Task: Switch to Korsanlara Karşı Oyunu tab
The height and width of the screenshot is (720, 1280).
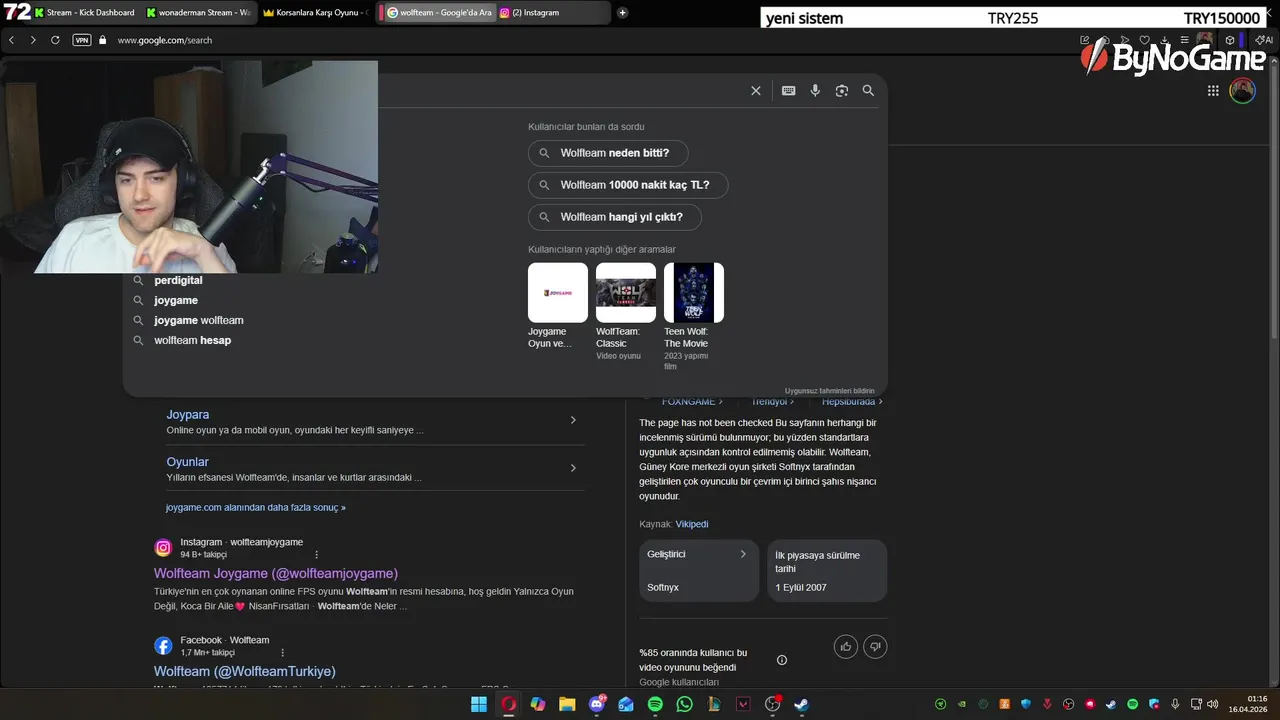Action: point(316,13)
